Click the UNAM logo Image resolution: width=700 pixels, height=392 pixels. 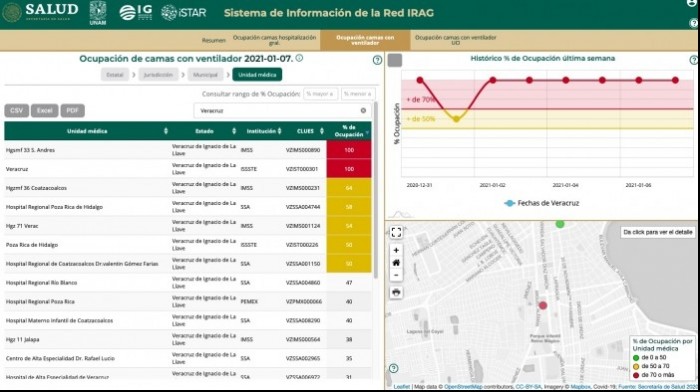click(98, 13)
